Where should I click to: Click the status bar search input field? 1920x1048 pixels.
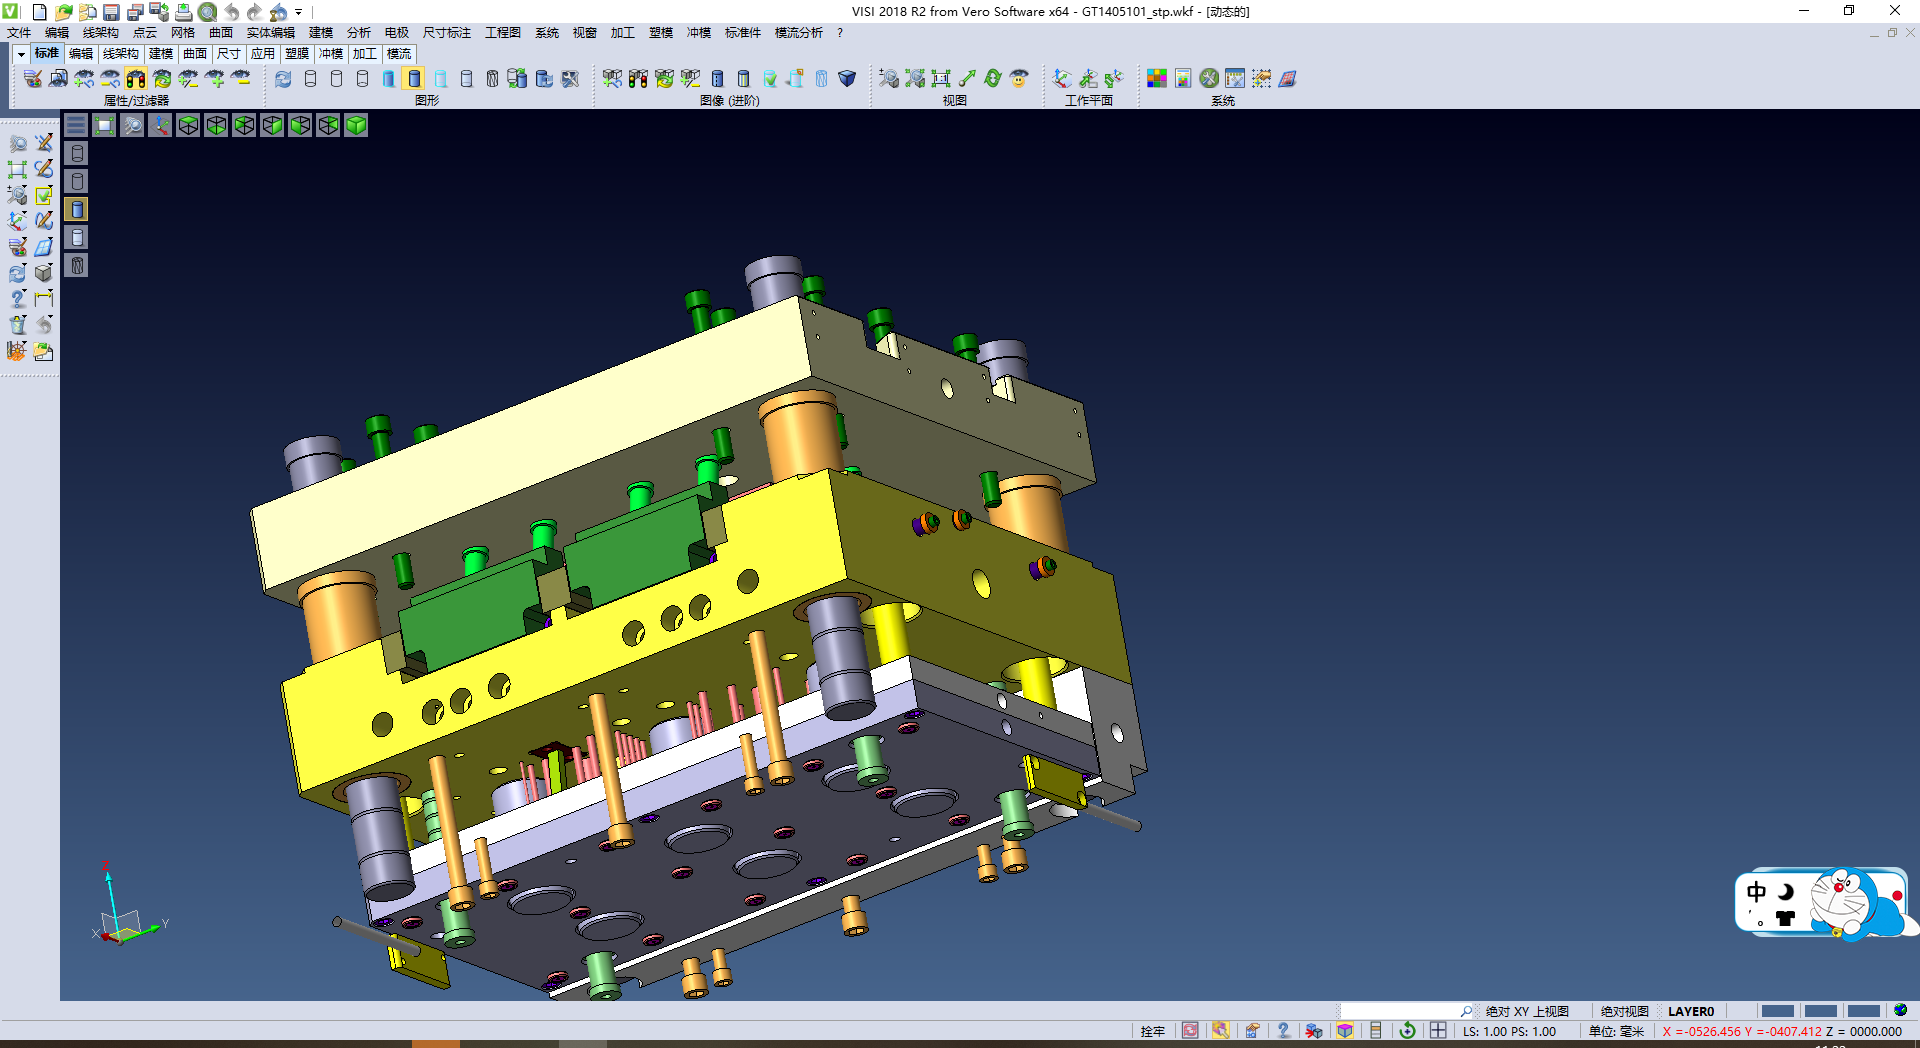click(1400, 1011)
